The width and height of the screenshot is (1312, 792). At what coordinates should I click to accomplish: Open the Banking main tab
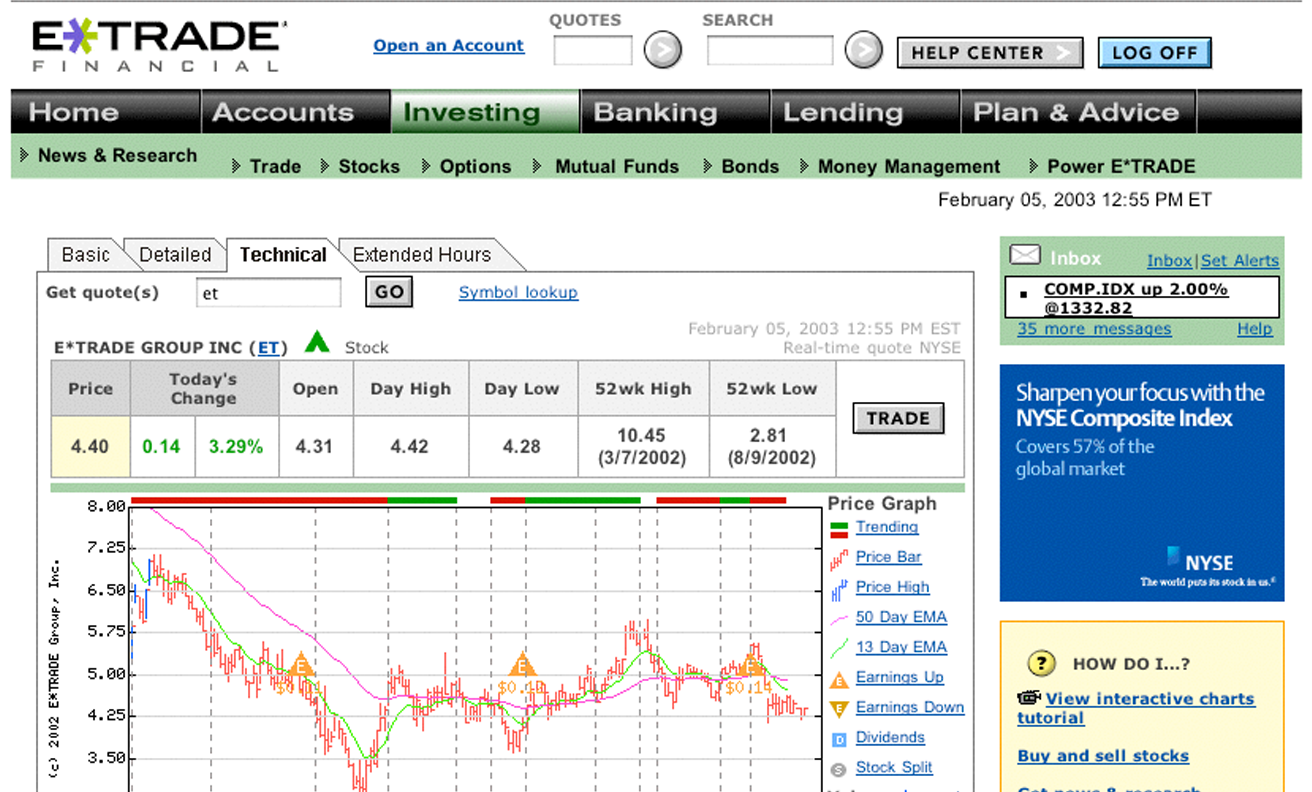[x=675, y=112]
